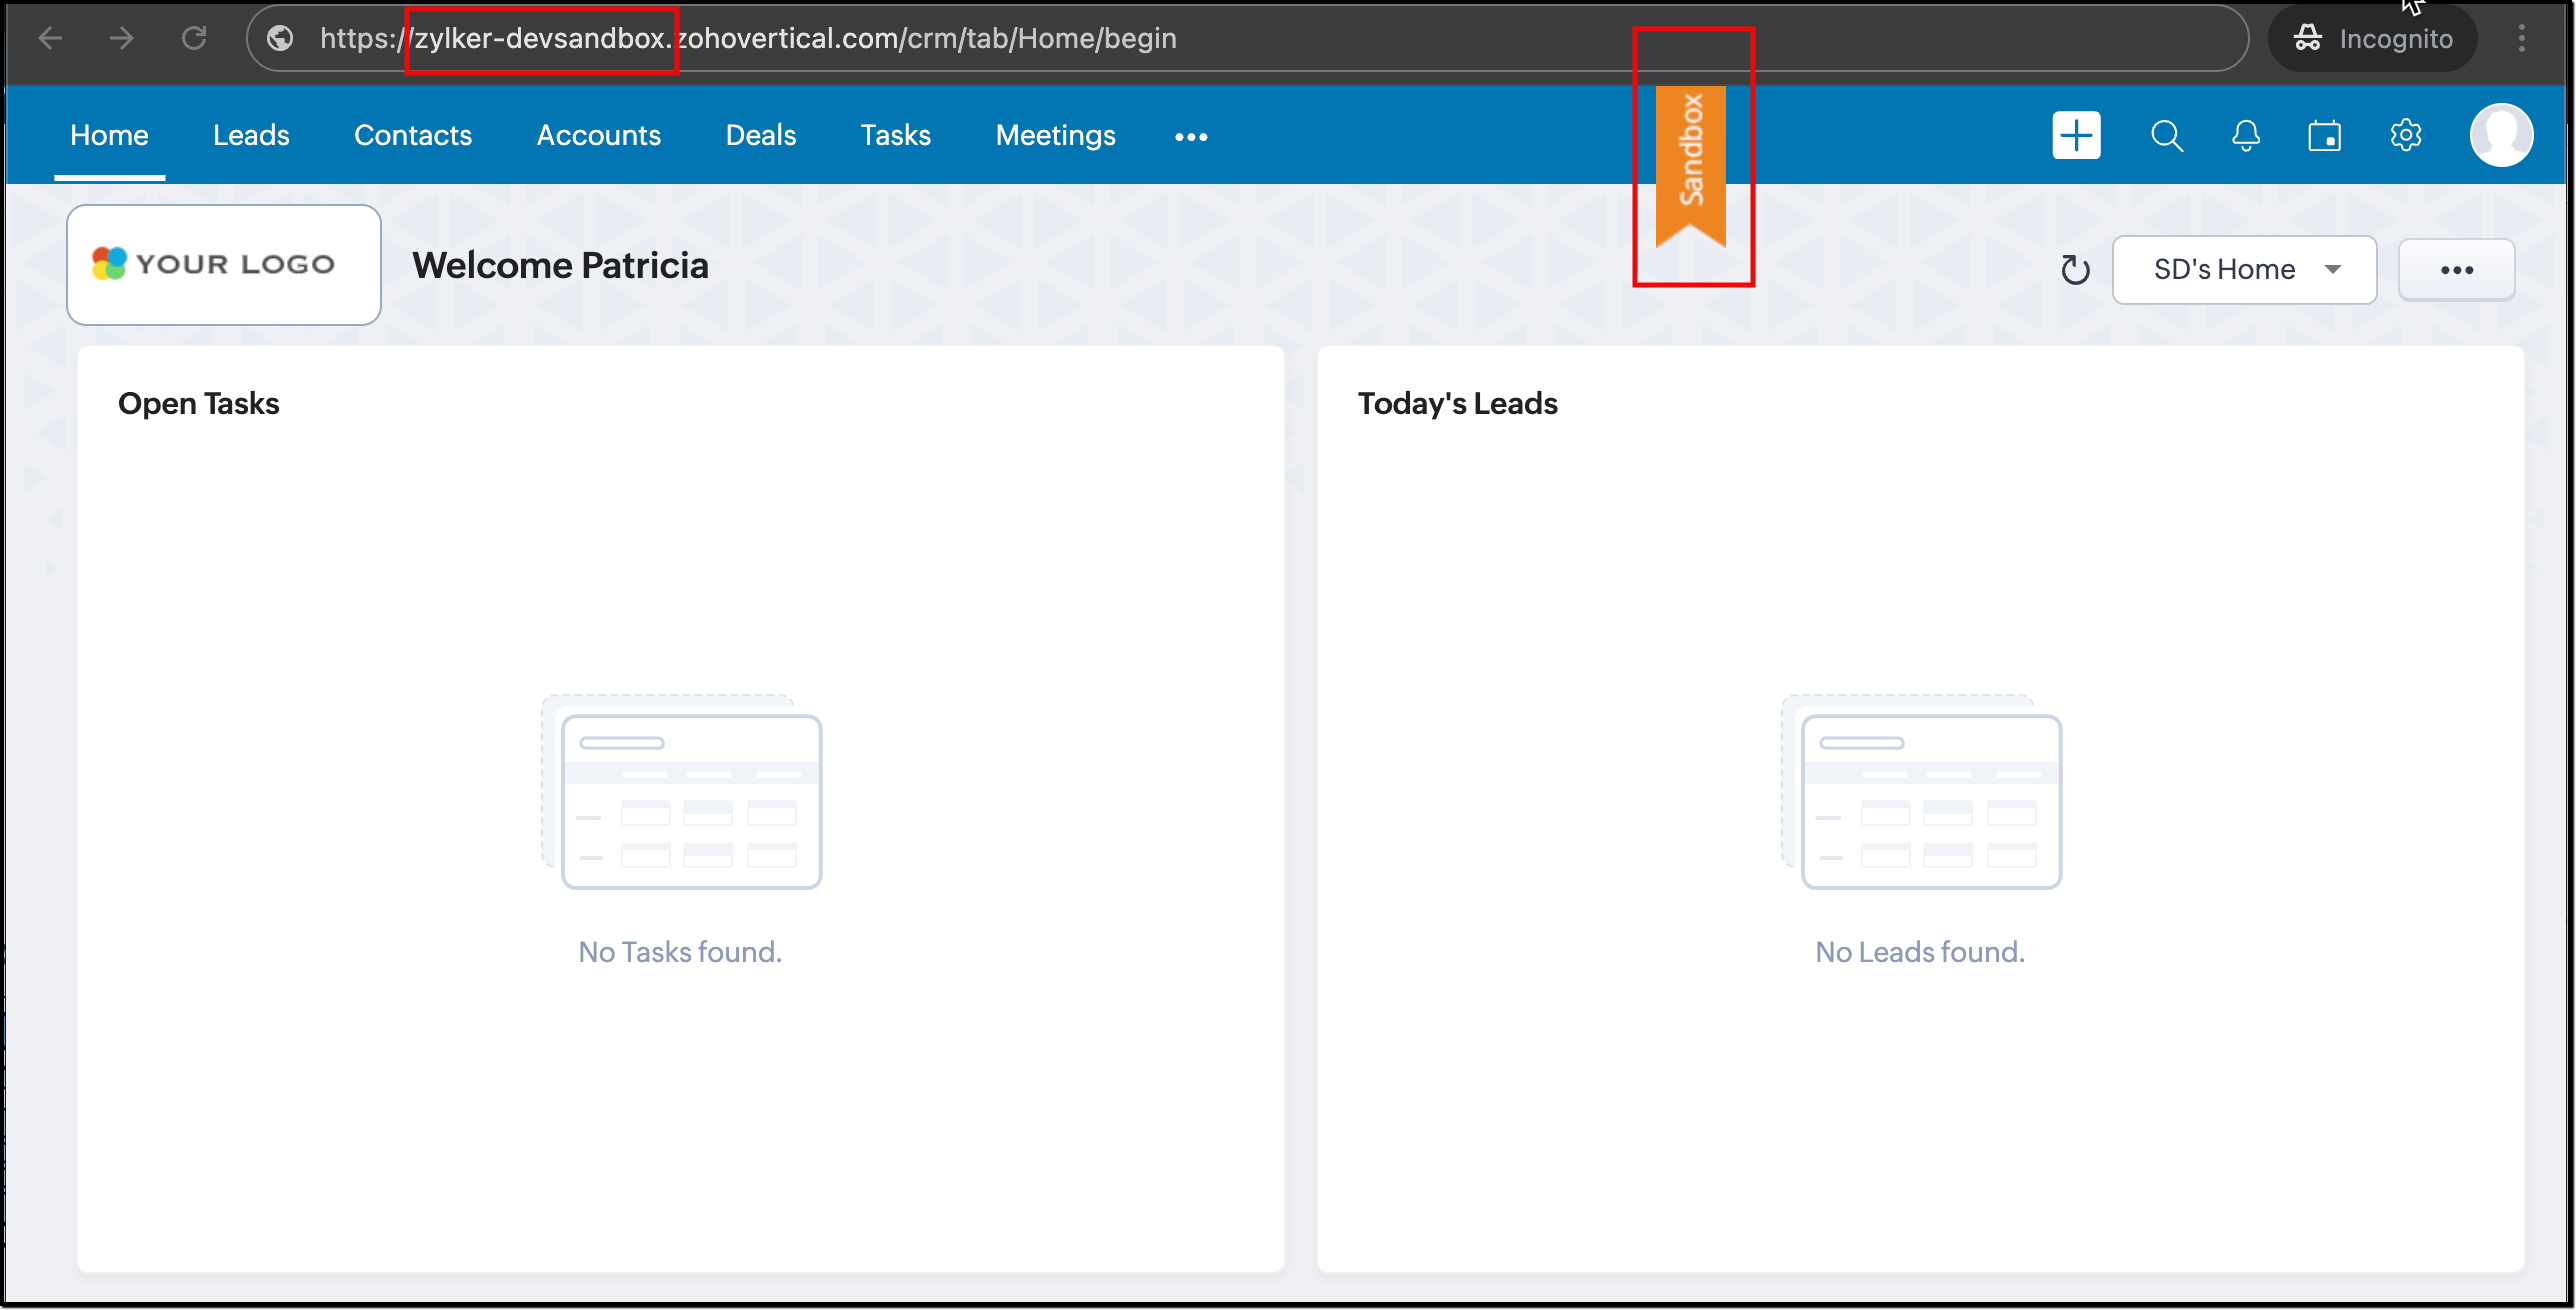2576x1310 pixels.
Task: Click the browser reload icon
Action: pos(194,38)
